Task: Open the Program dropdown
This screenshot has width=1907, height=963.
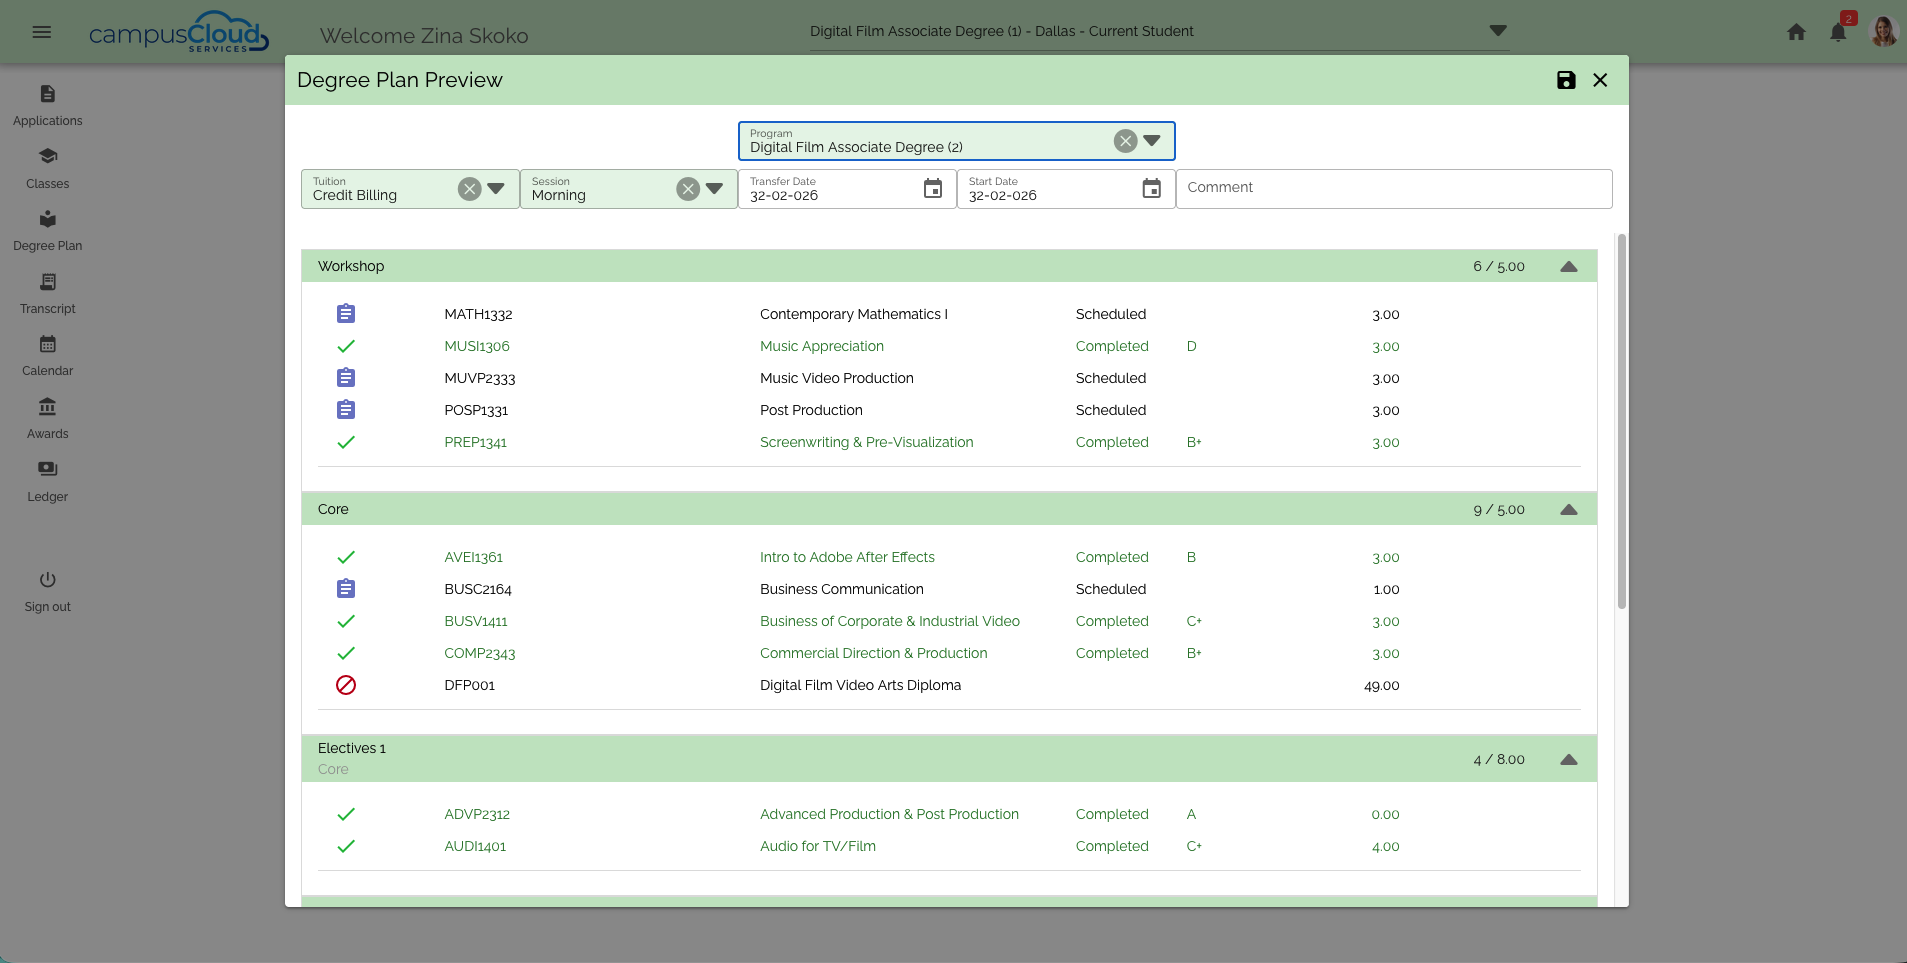Action: tap(1152, 141)
